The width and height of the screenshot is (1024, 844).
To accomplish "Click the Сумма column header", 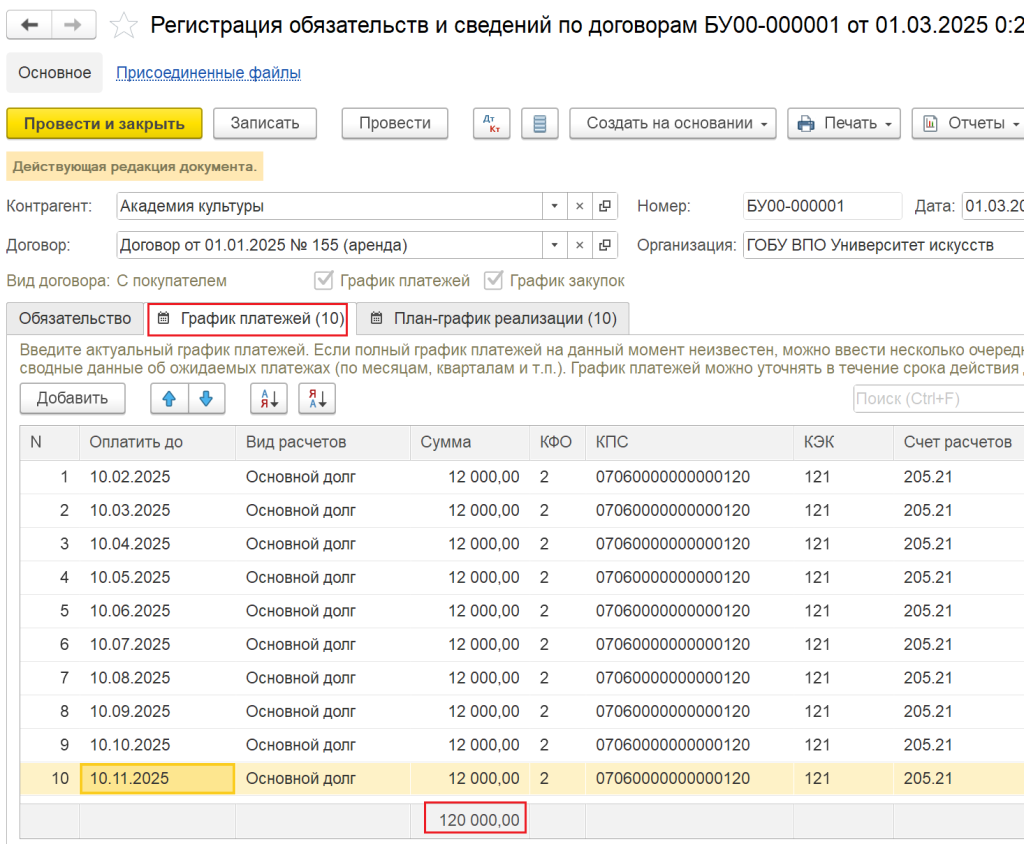I will (x=470, y=442).
